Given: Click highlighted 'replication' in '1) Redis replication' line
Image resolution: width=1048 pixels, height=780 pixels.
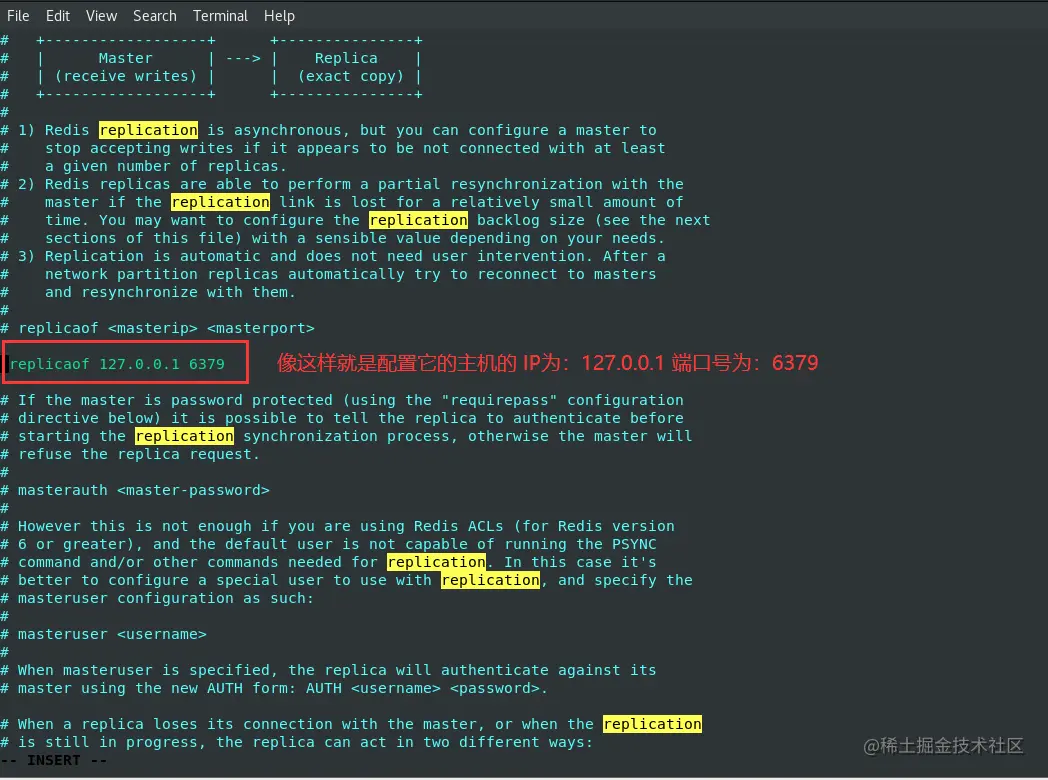Looking at the screenshot, I should [148, 130].
